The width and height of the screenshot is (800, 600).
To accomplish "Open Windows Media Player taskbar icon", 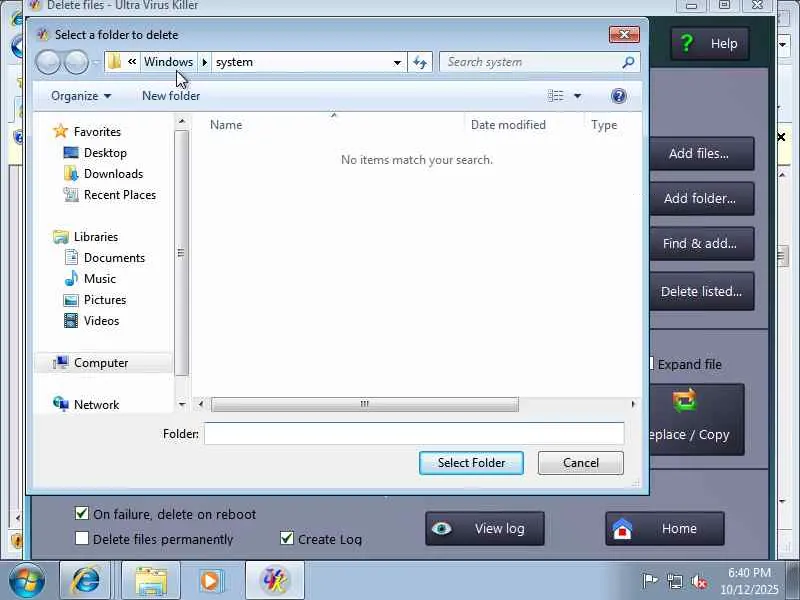I will click(x=210, y=581).
